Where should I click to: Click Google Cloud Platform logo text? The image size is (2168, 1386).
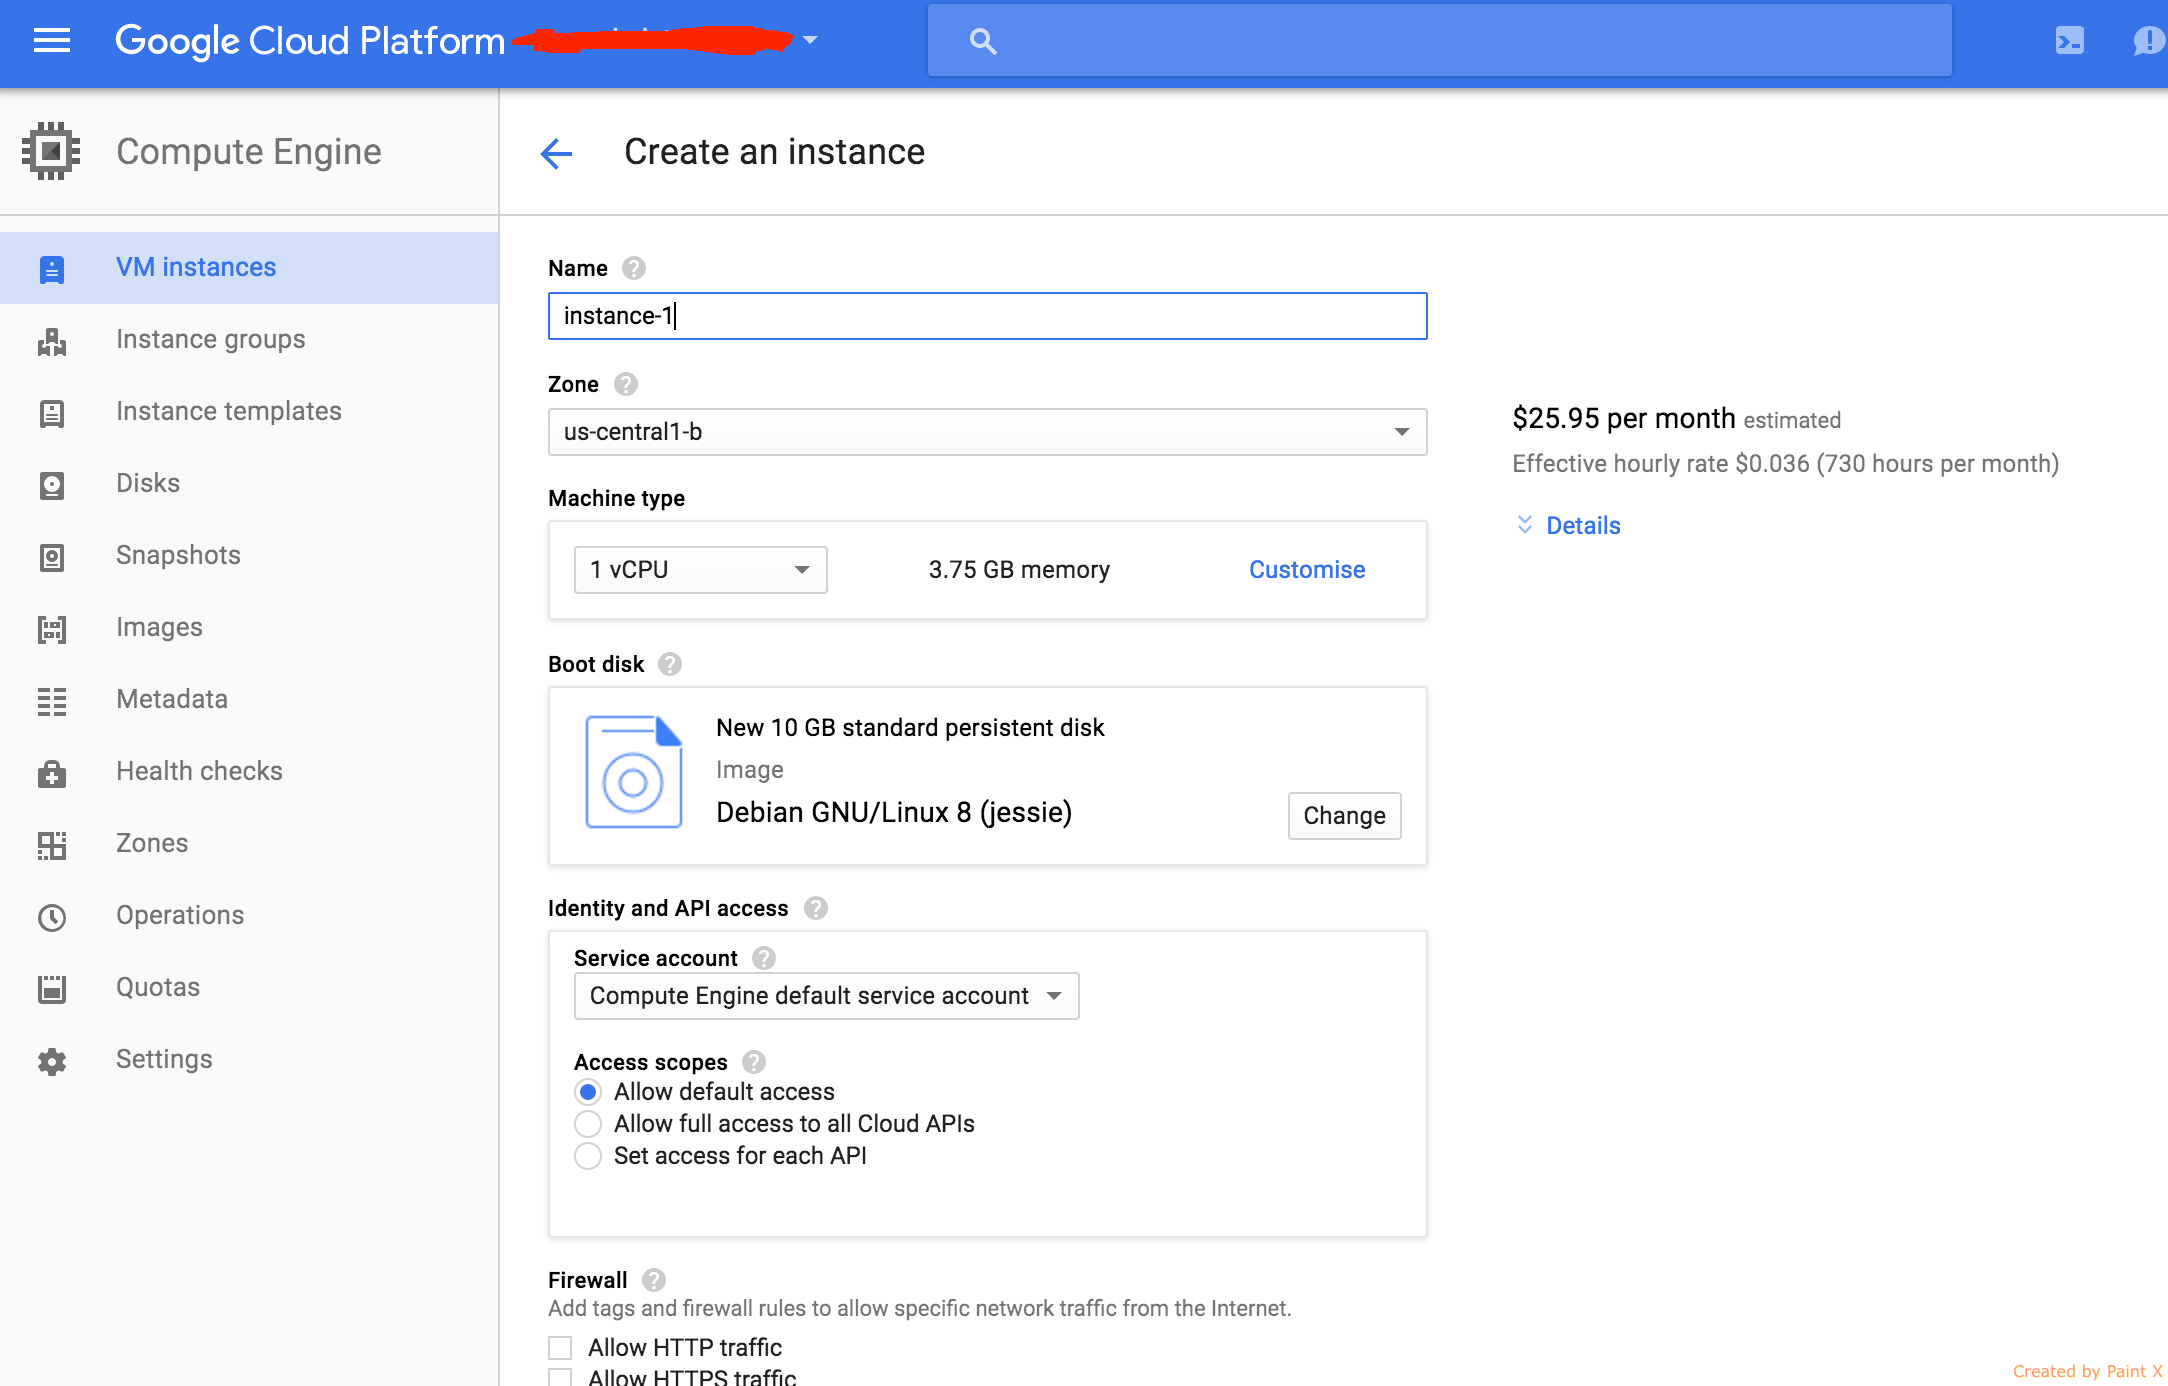[x=310, y=41]
